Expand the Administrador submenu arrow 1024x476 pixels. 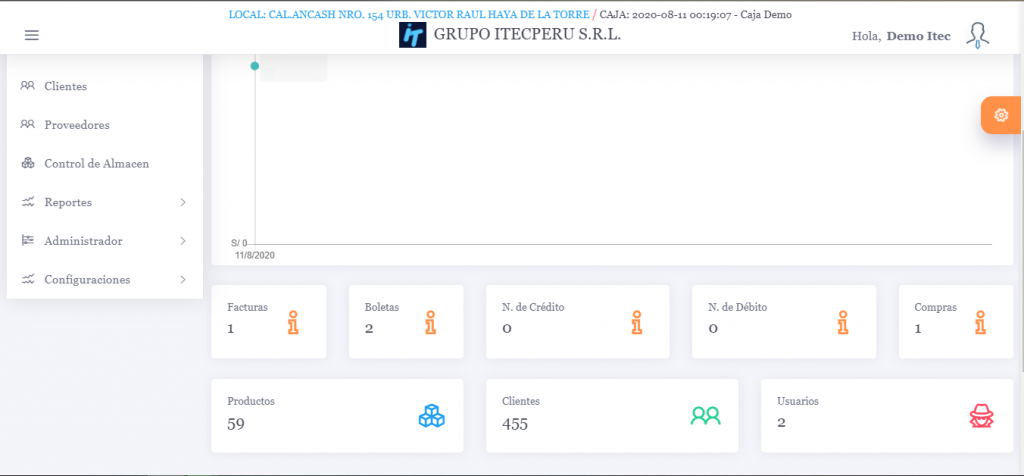point(183,241)
